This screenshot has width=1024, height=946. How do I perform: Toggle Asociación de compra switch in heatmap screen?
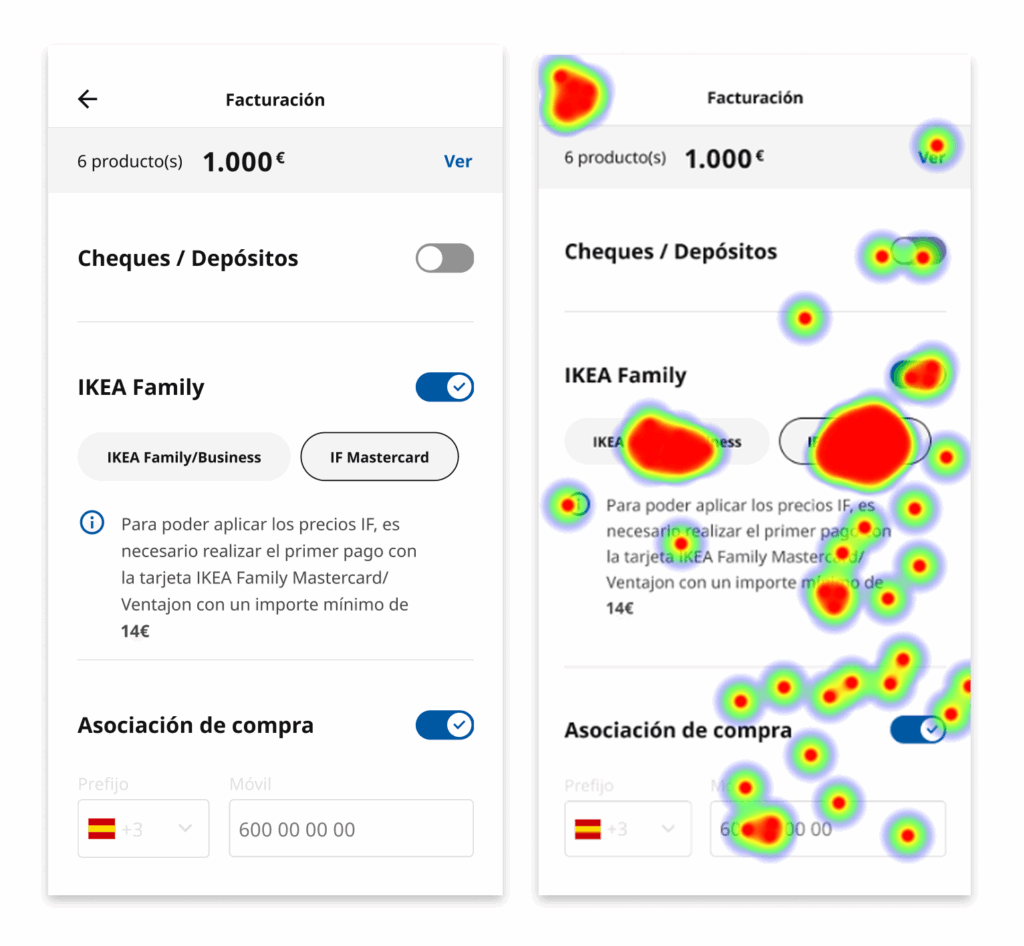tap(918, 730)
